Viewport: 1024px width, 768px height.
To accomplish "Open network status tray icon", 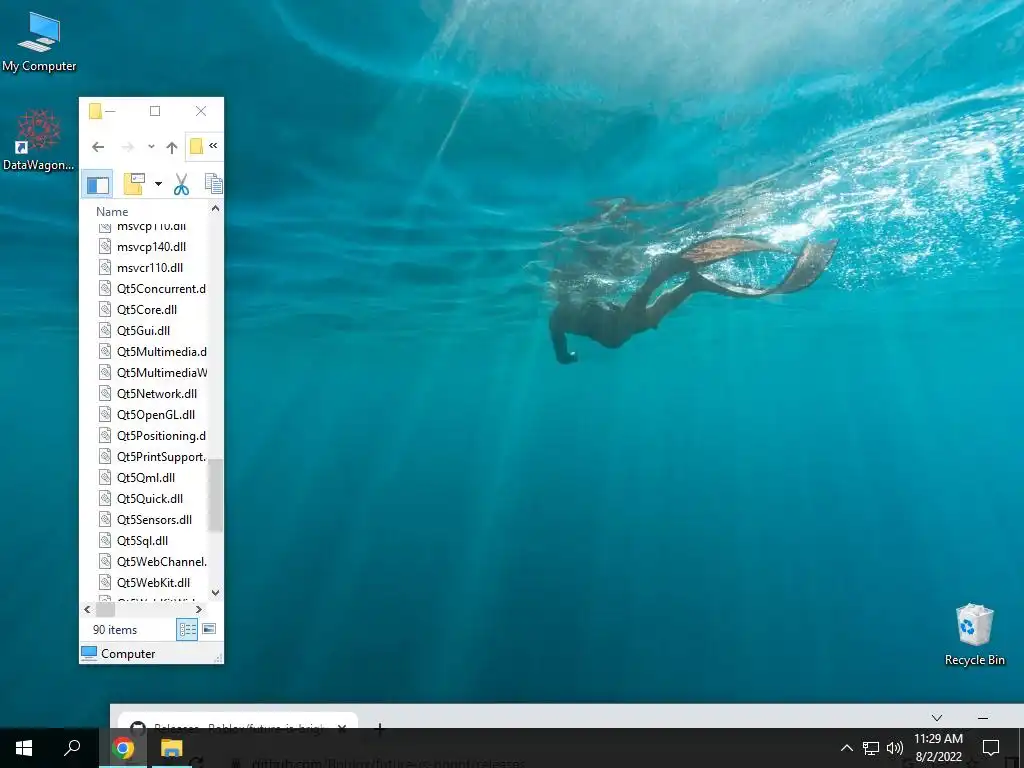I will (x=871, y=748).
